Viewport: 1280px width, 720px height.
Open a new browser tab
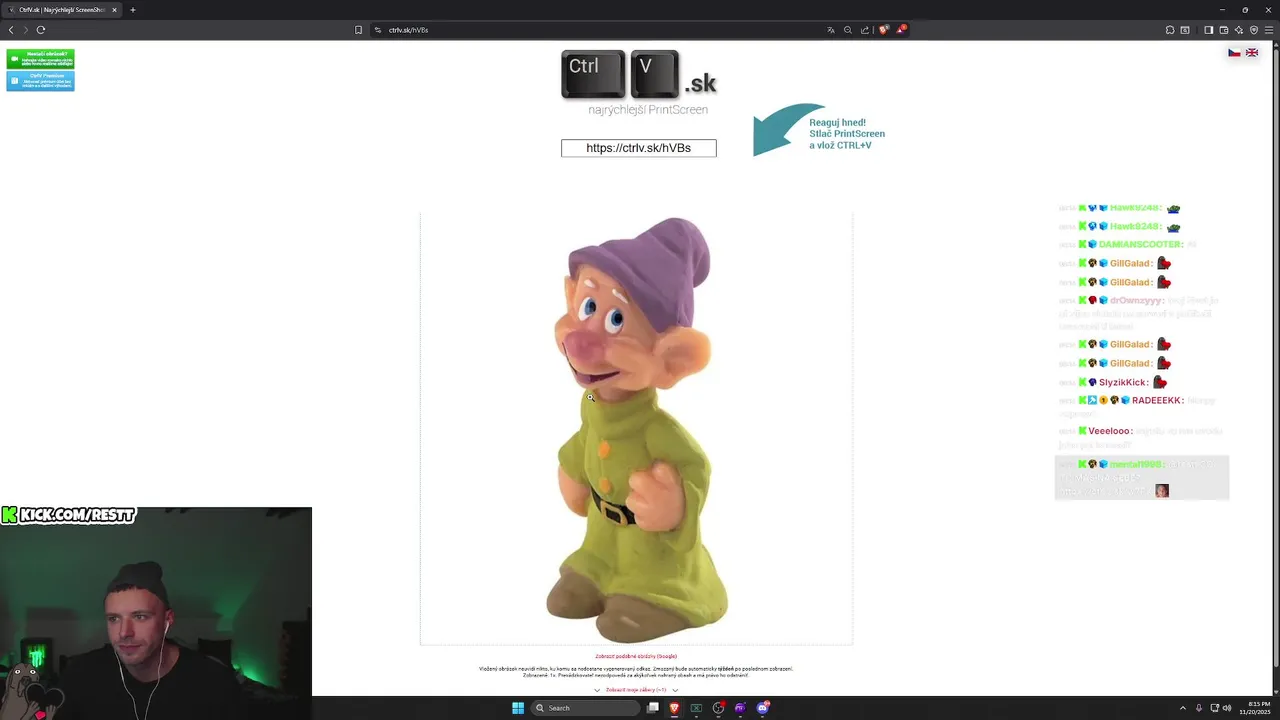132,10
